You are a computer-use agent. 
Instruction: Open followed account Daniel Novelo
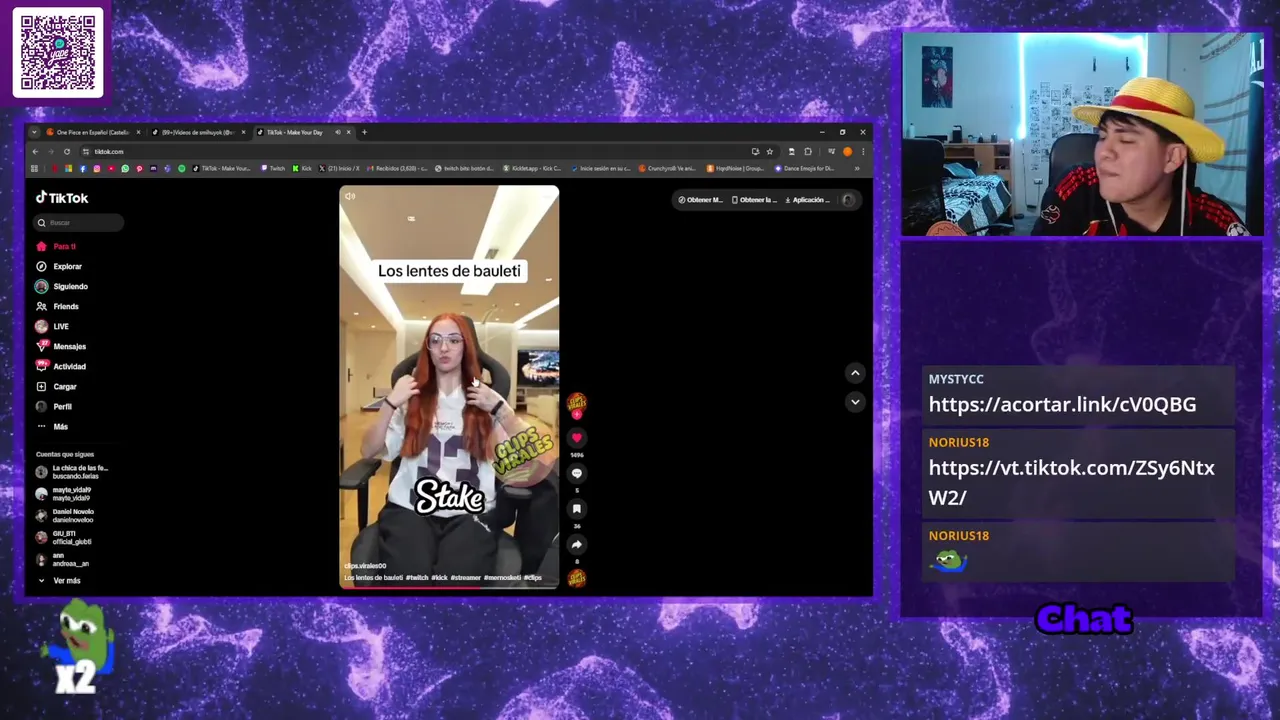tap(65, 516)
